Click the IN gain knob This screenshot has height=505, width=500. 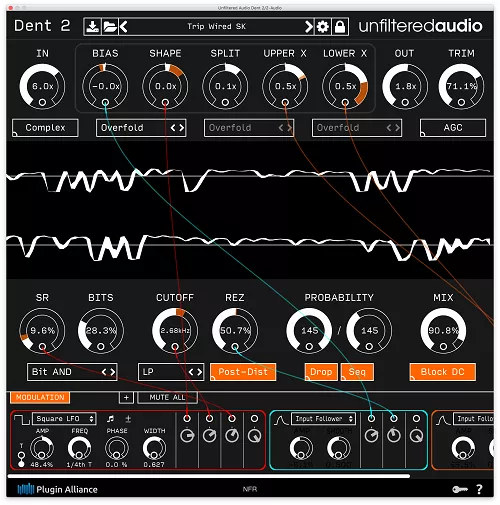click(42, 86)
